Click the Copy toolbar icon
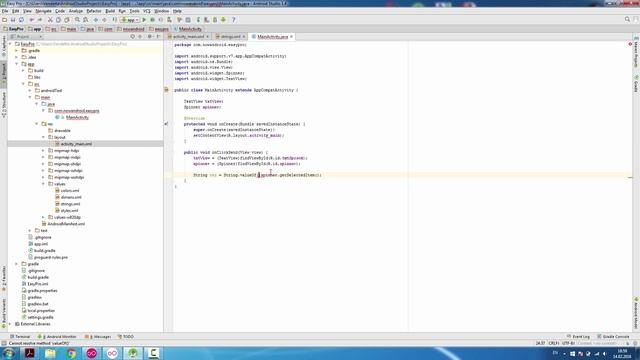Viewport: 640px width, 360px height. pos(58,20)
